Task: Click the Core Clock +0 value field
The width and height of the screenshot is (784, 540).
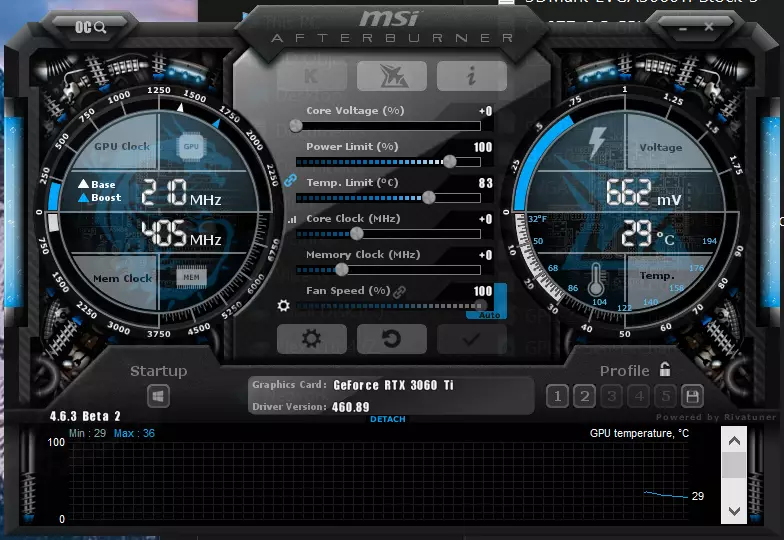Action: (x=485, y=219)
